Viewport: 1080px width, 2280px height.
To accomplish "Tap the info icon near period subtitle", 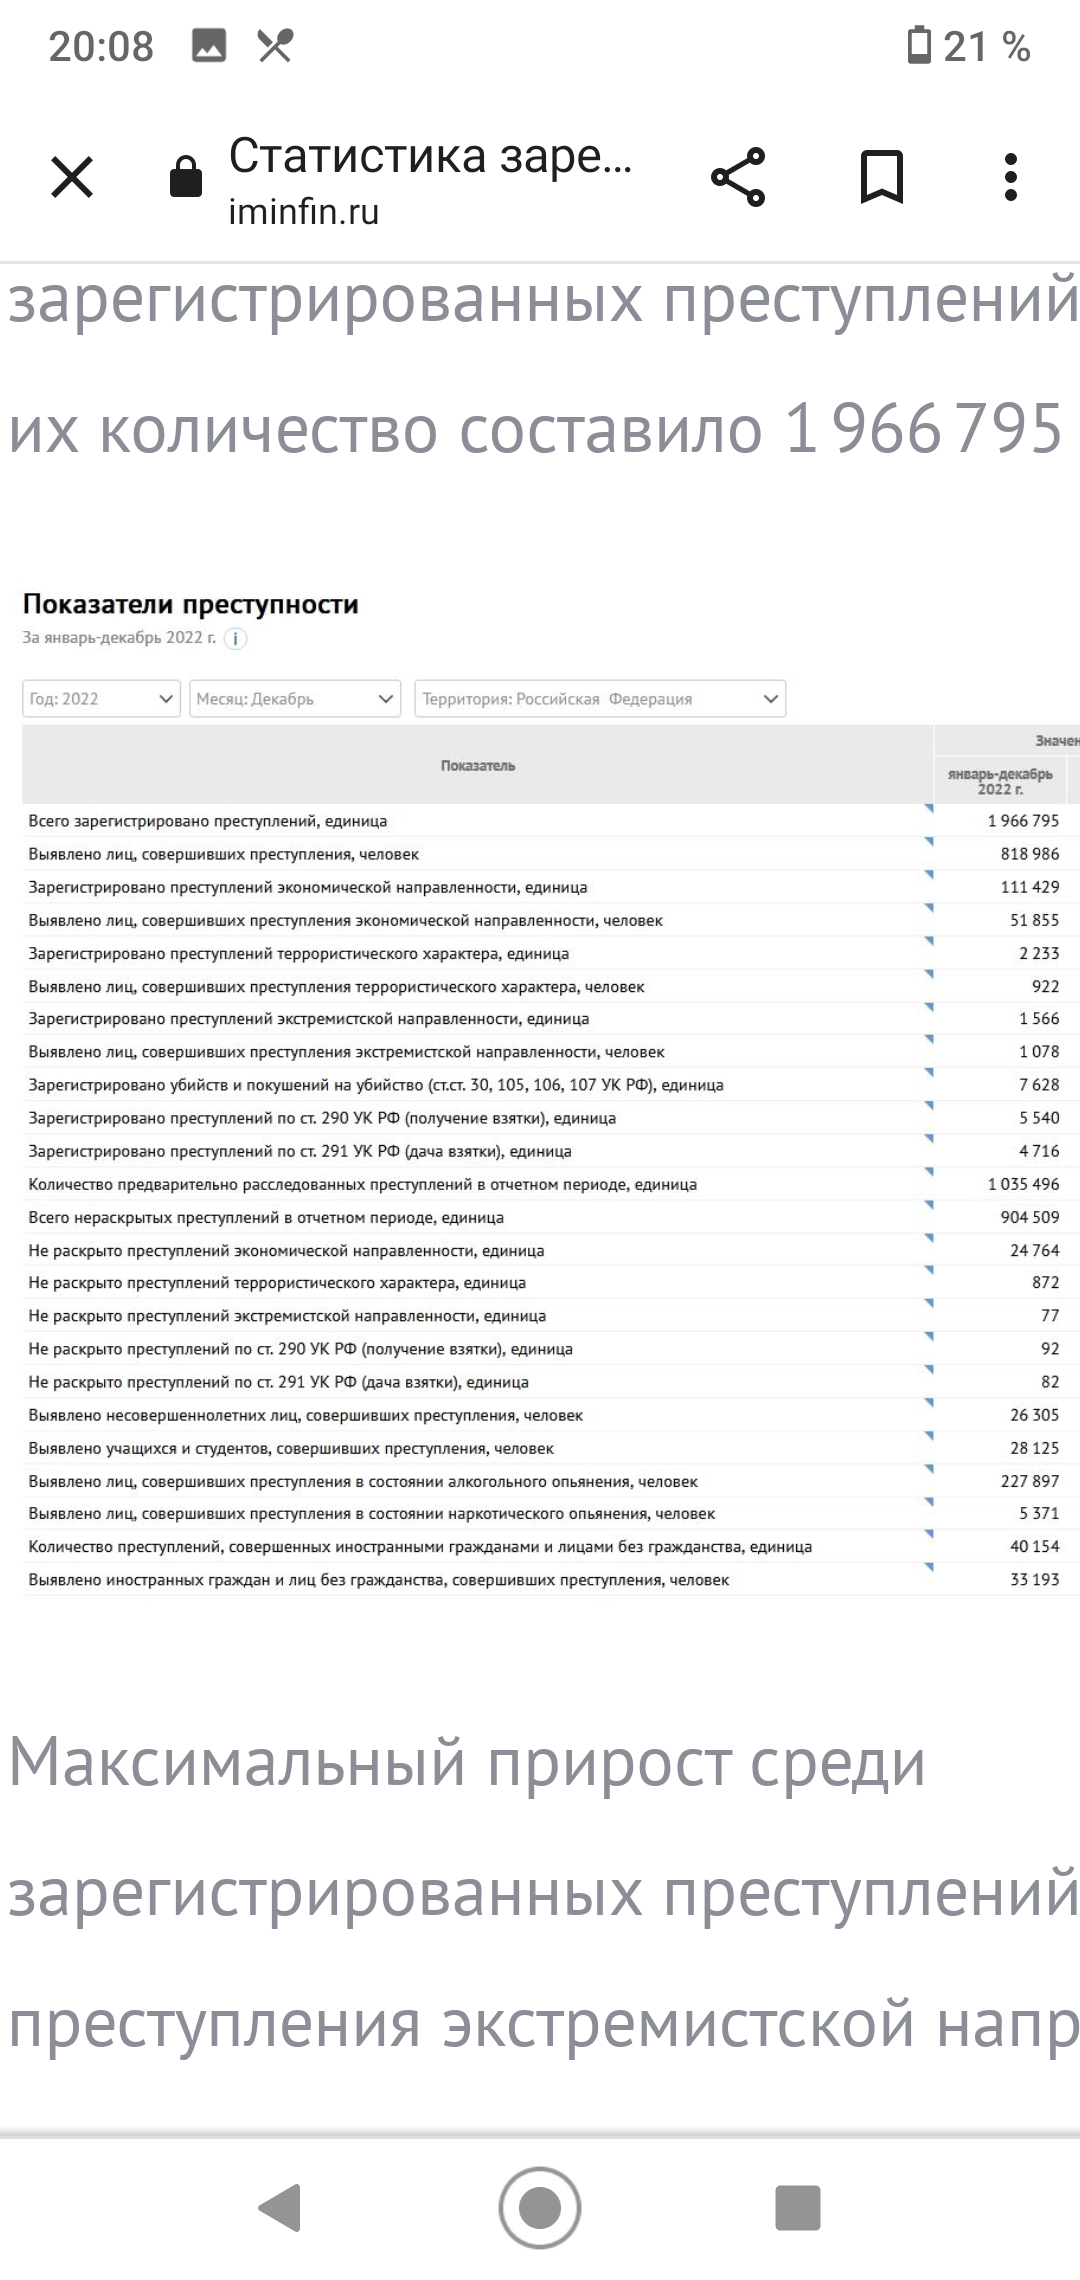I will (235, 639).
